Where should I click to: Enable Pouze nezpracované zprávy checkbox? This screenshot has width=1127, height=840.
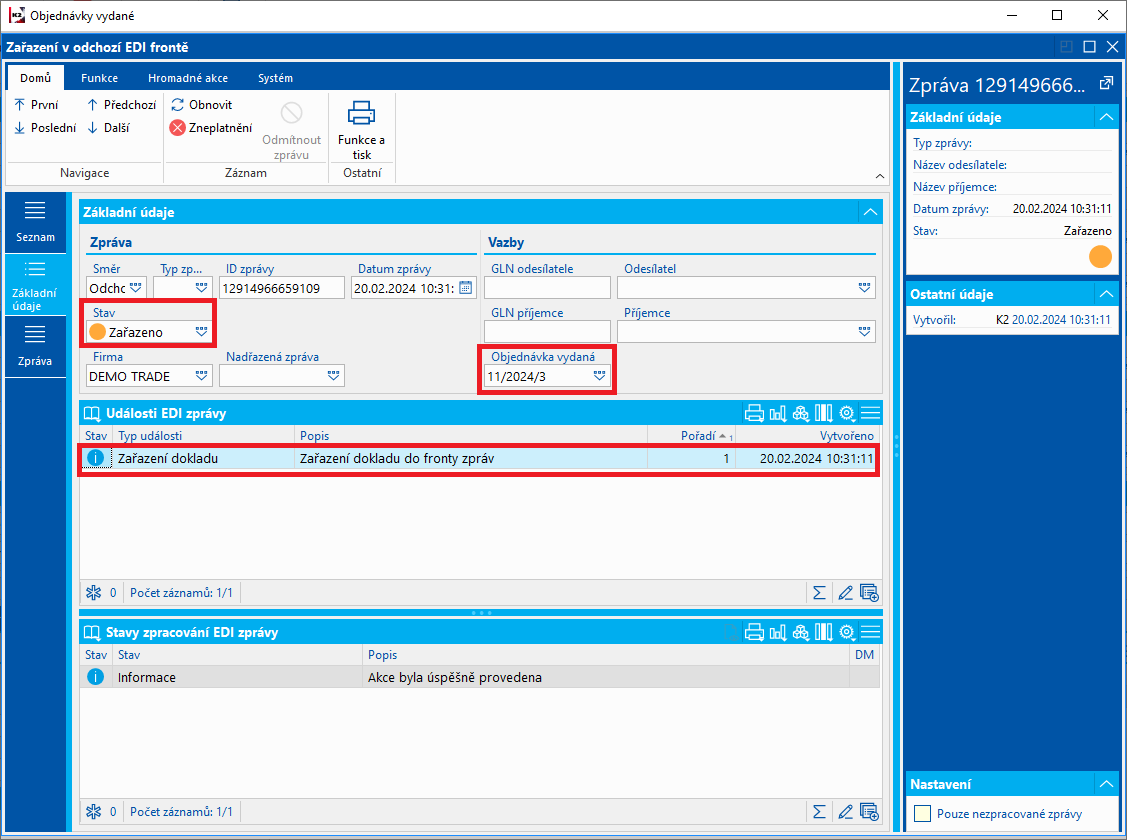[922, 814]
